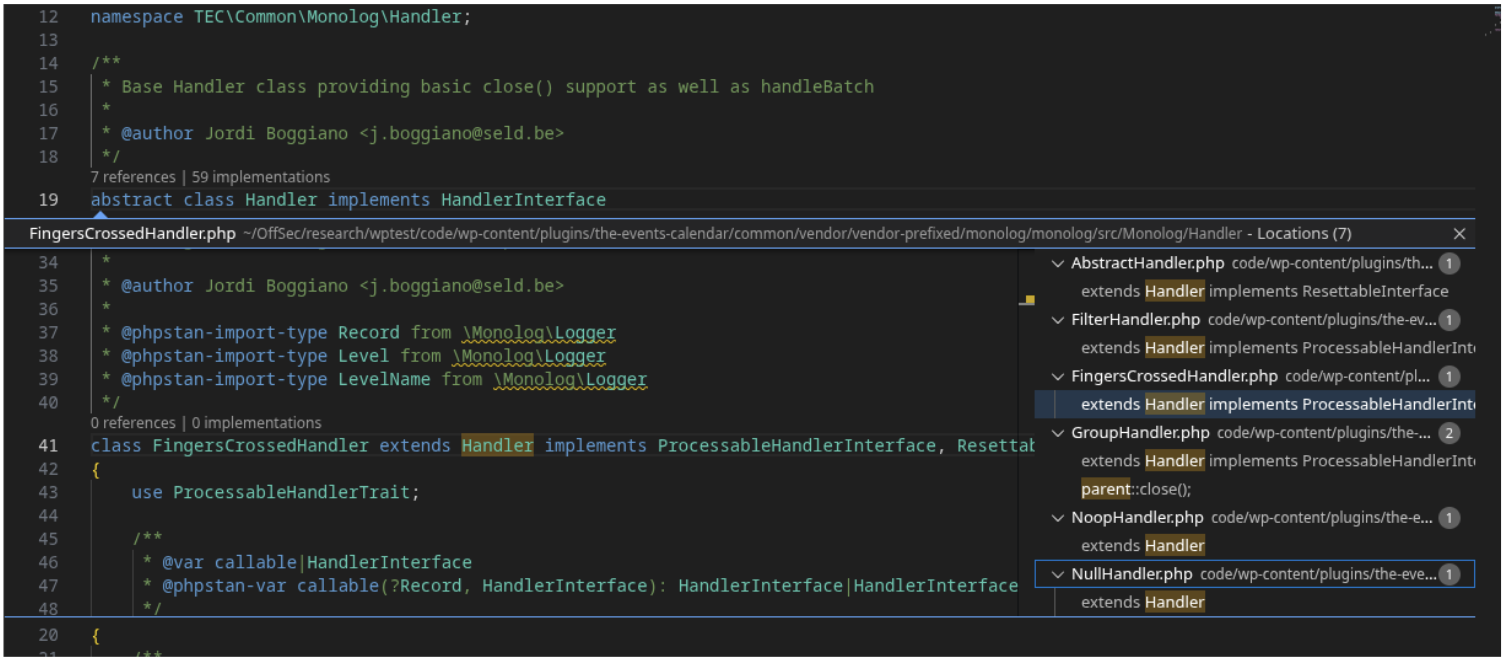Collapse the AbstractHandler.php reference group
The height and width of the screenshot is (659, 1503).
tap(1058, 264)
